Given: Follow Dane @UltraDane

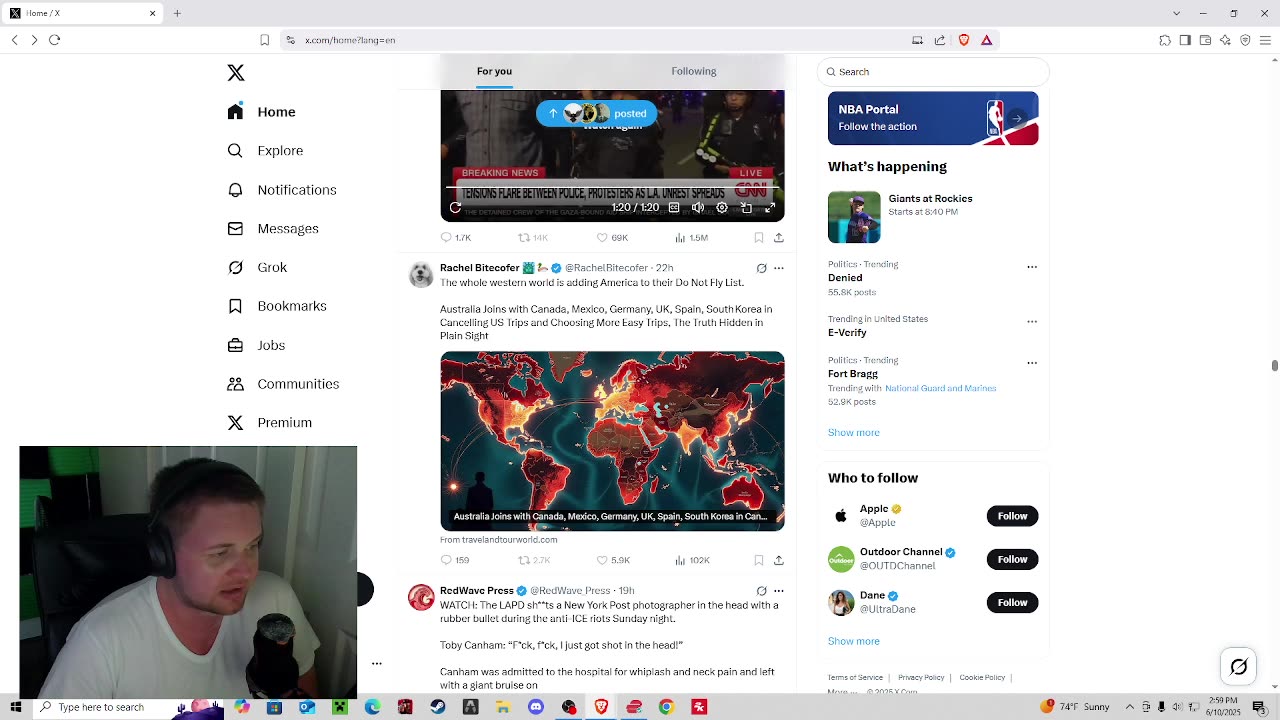Looking at the screenshot, I should point(1012,602).
